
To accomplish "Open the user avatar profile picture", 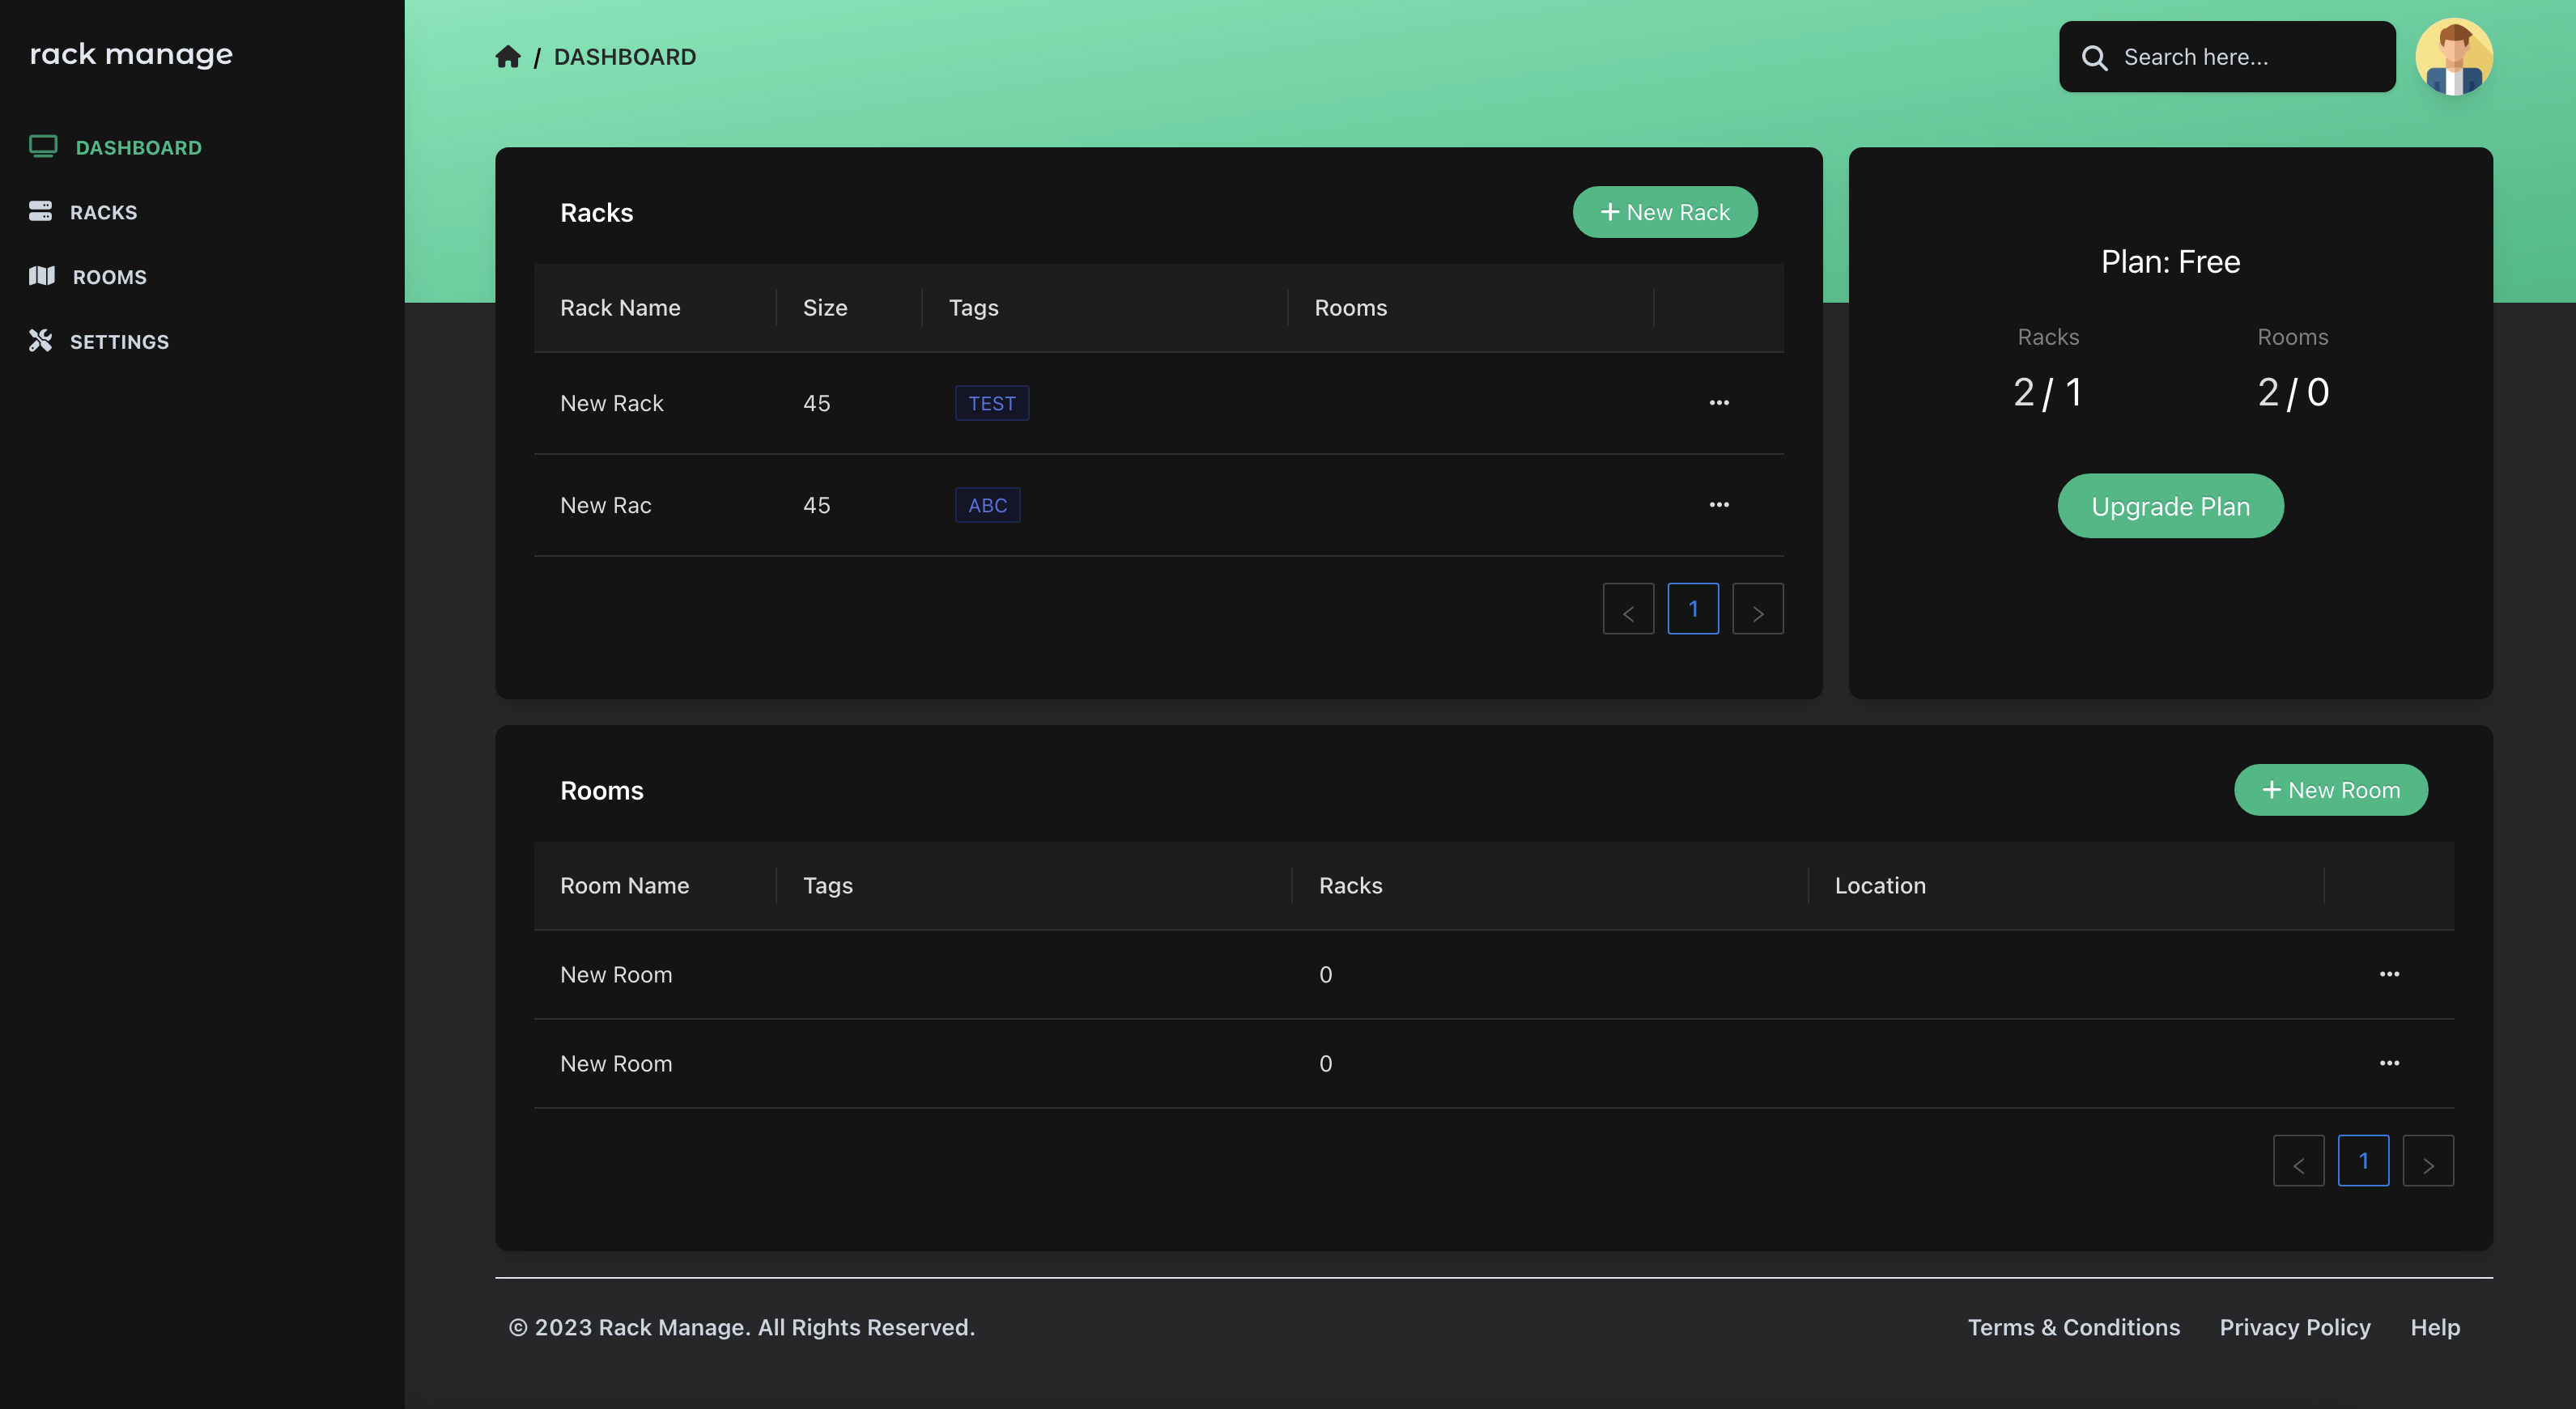I will 2454,57.
